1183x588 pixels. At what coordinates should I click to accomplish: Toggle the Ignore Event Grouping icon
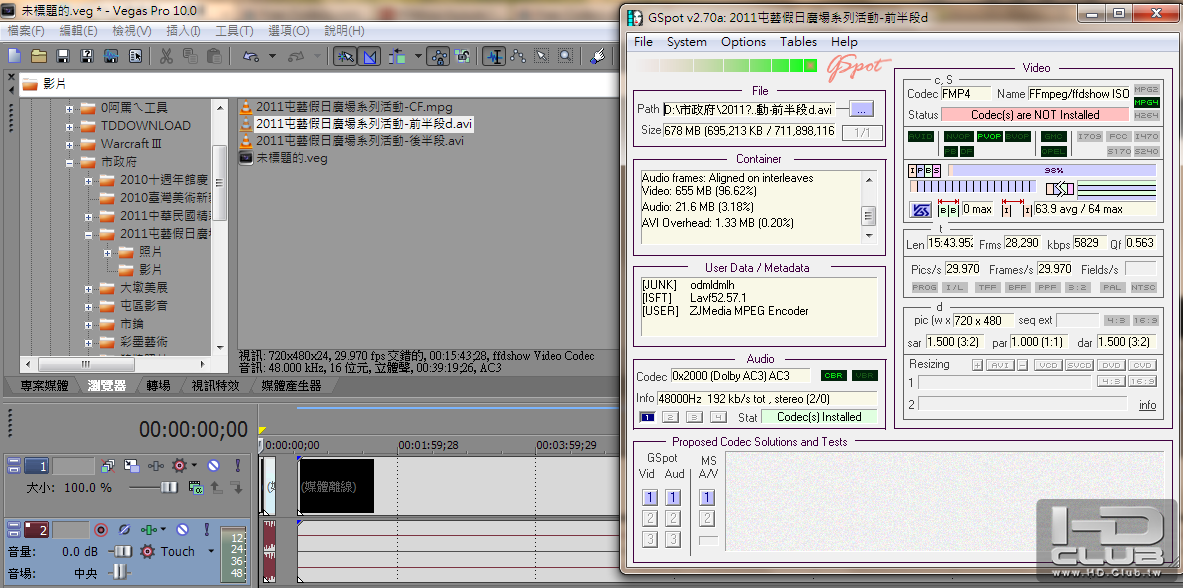coord(462,56)
